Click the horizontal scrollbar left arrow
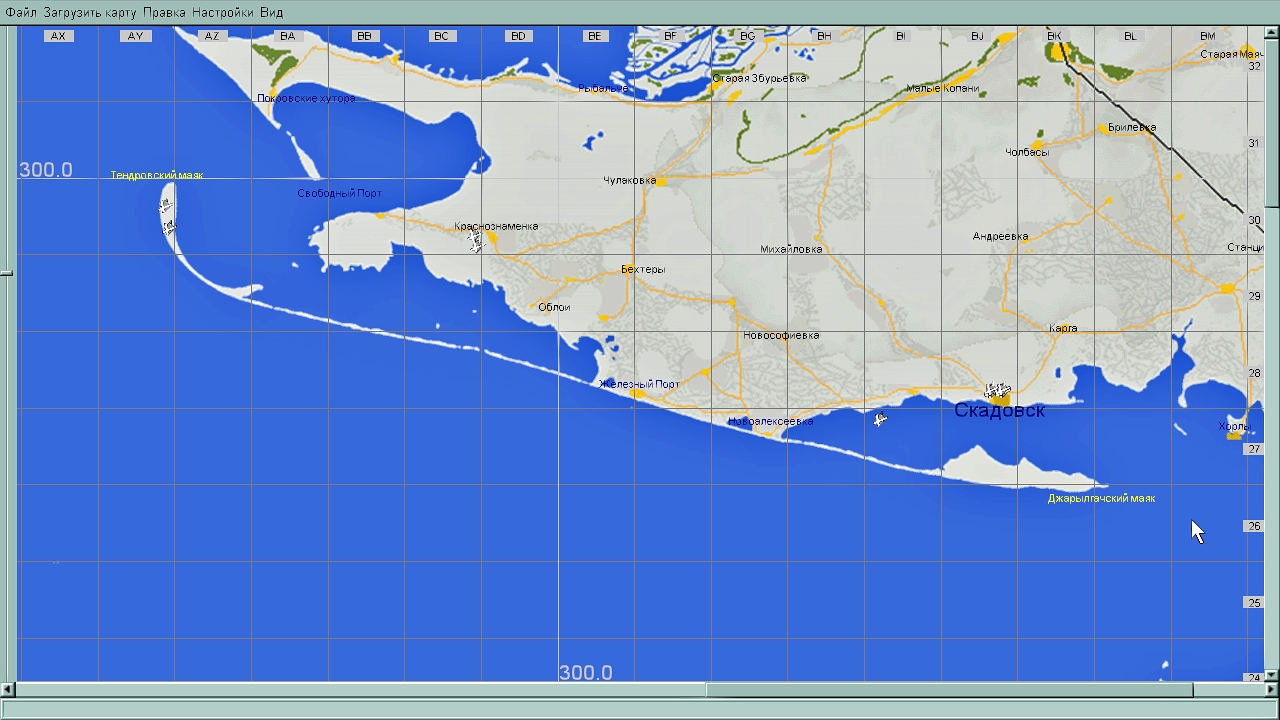This screenshot has width=1280, height=720. (7, 690)
